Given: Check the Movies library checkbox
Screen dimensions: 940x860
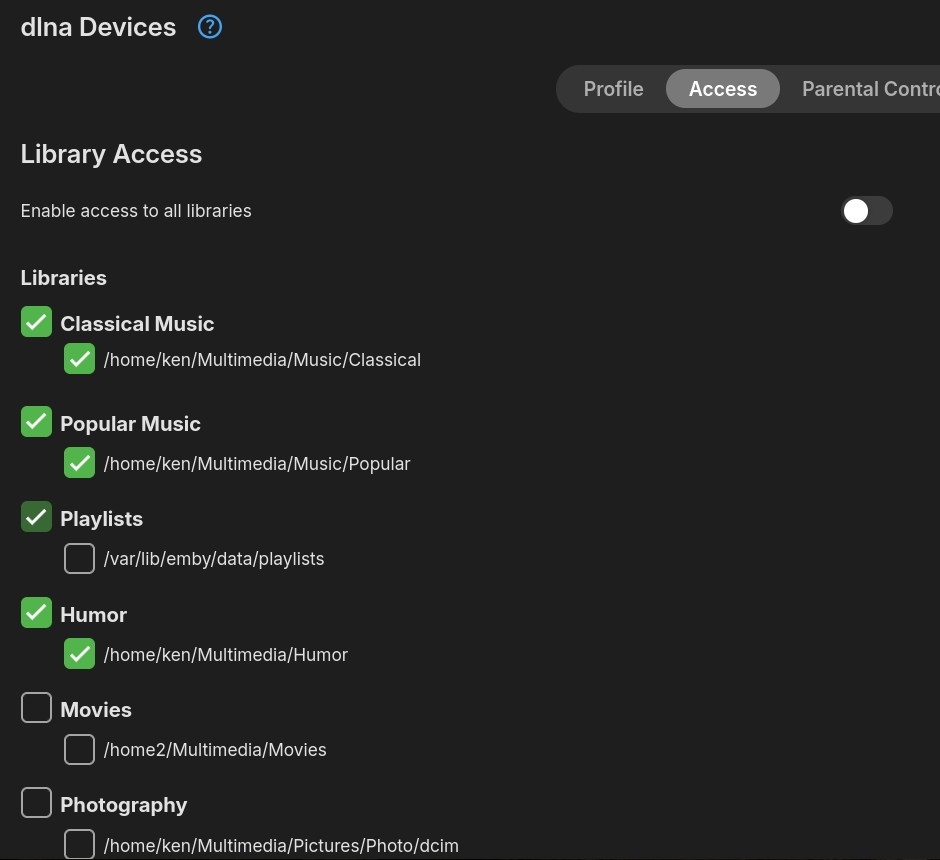Looking at the screenshot, I should (x=36, y=708).
